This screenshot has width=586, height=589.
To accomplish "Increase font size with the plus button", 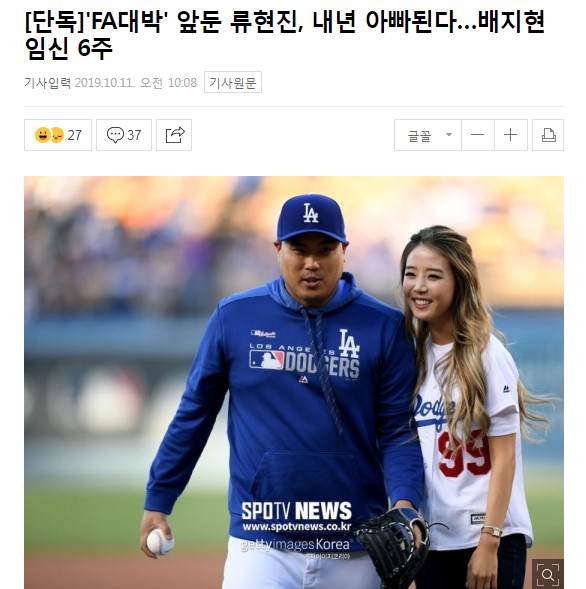I will [x=511, y=135].
